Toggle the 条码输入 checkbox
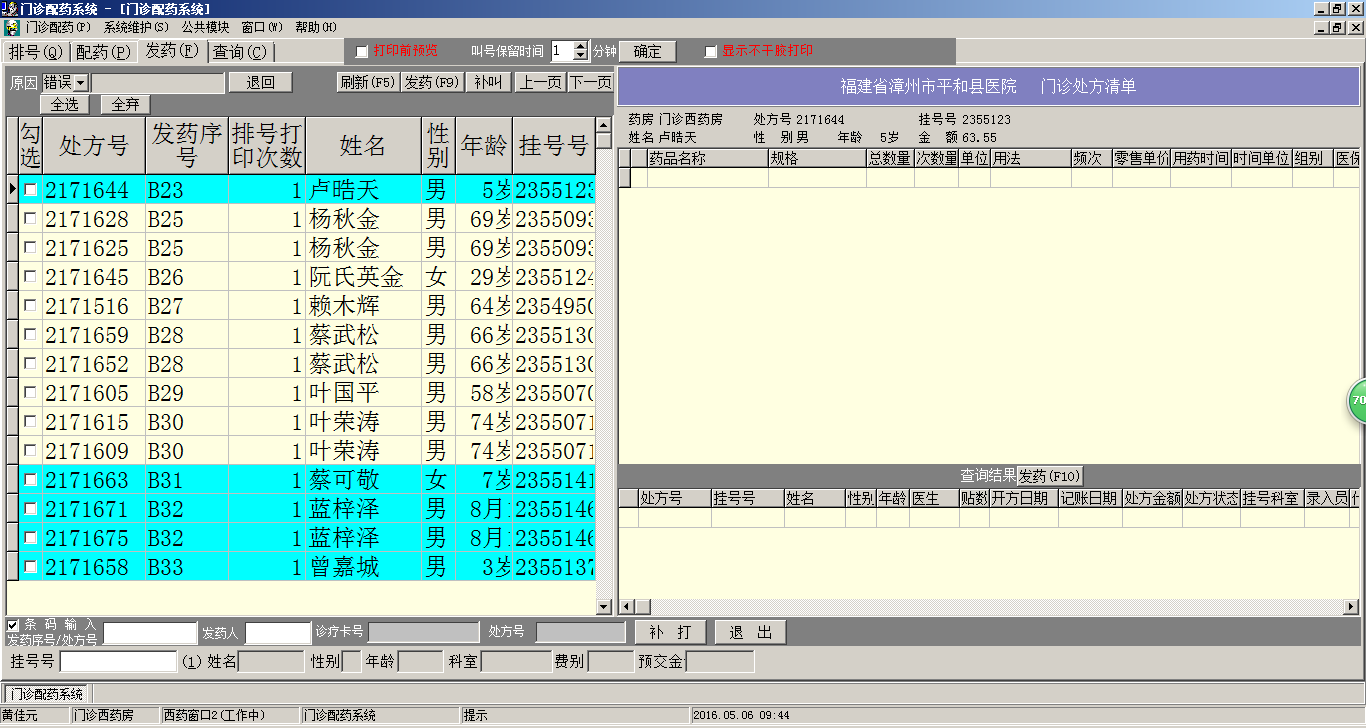Screen dimensions: 1366x728 coord(13,625)
